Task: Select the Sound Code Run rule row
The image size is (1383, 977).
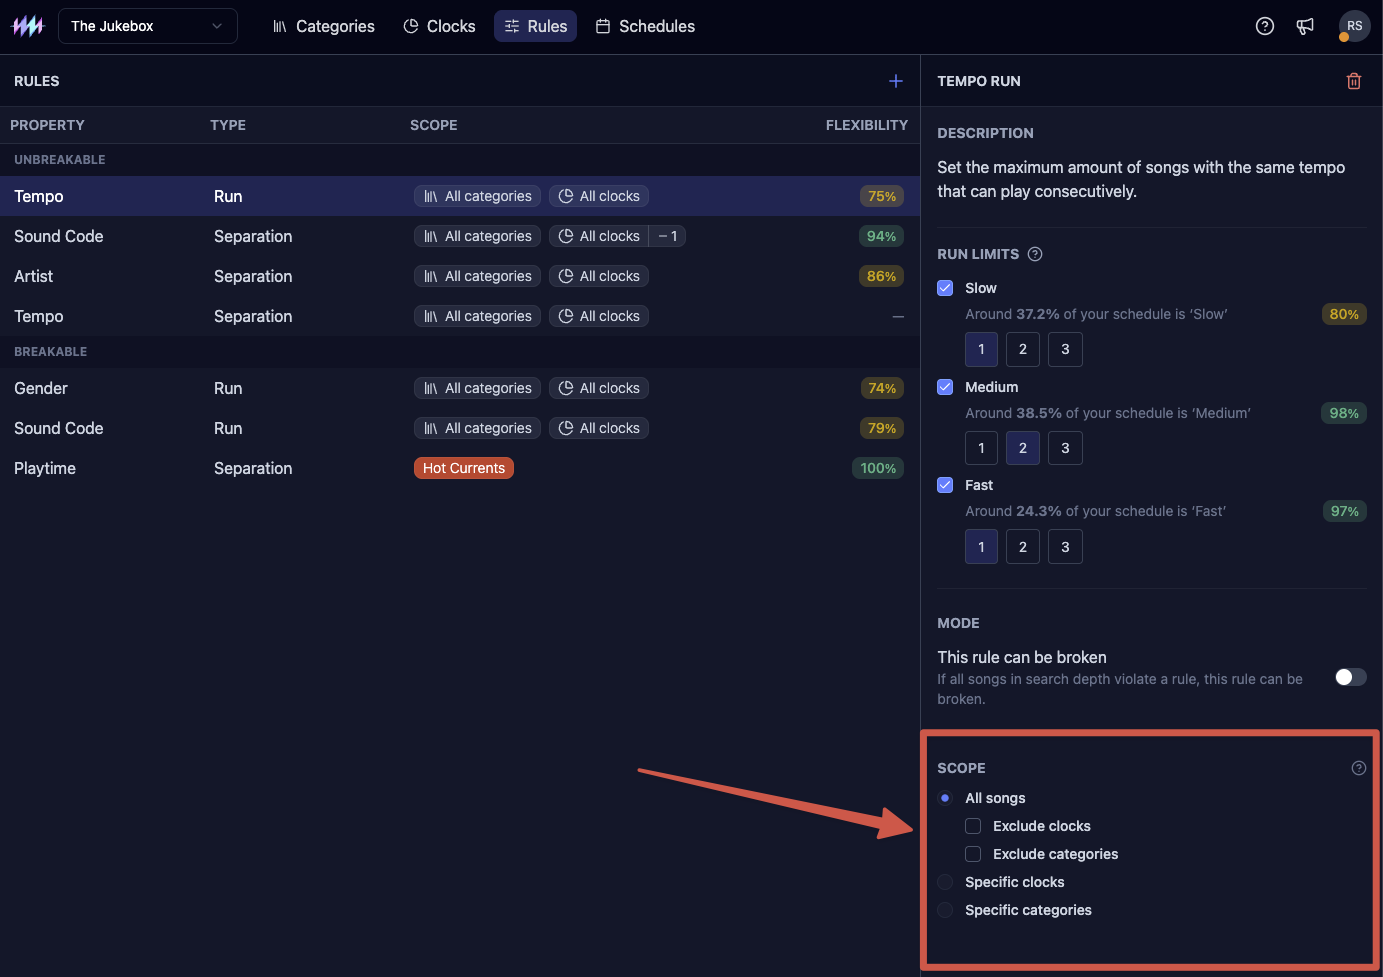Action: pyautogui.click(x=460, y=428)
